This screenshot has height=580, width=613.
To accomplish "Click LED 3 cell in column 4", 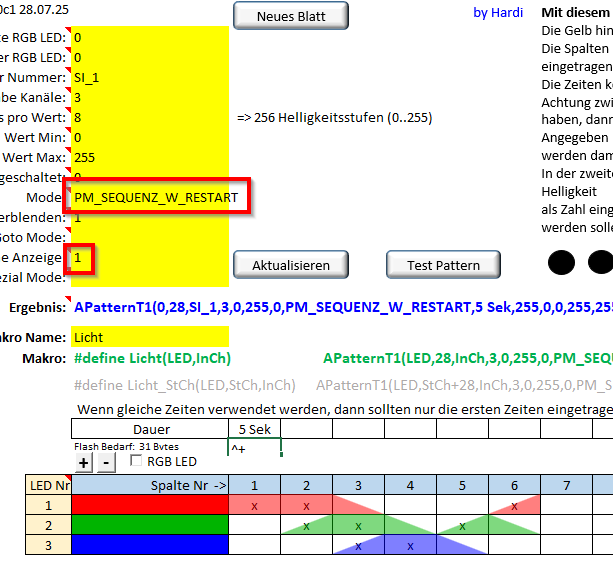I will 410,545.
